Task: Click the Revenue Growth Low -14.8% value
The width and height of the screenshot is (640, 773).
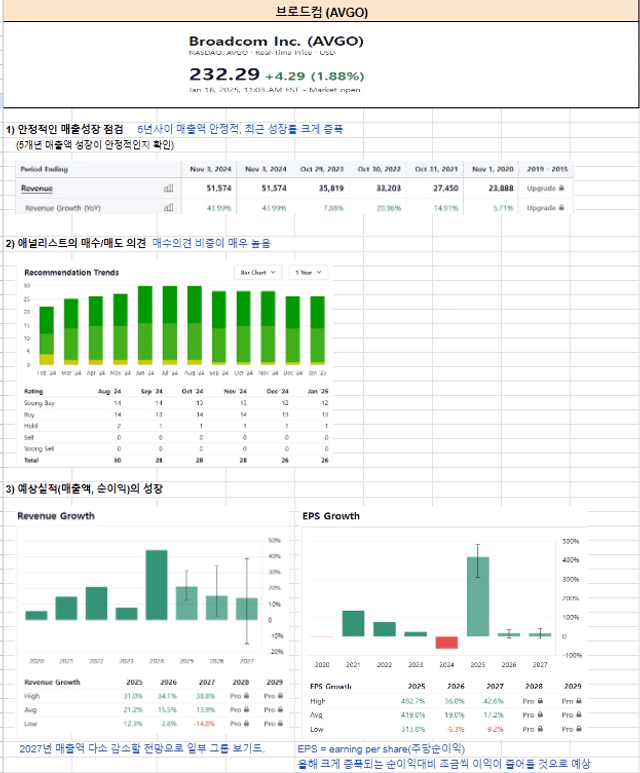Action: click(205, 723)
